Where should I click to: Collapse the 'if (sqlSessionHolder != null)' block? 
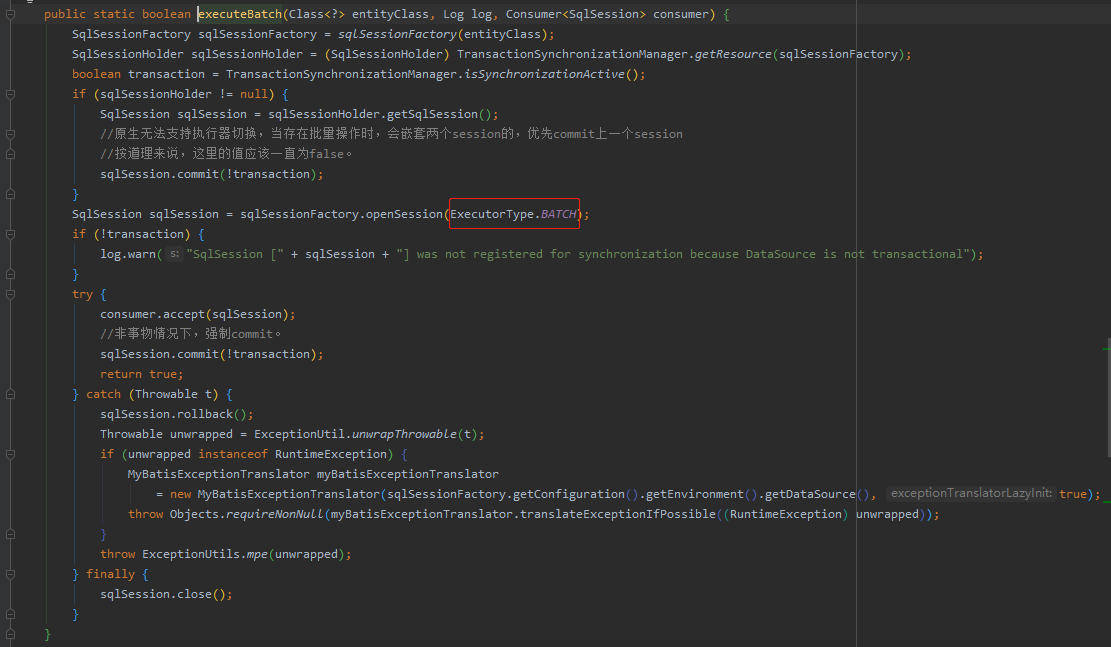pos(10,94)
